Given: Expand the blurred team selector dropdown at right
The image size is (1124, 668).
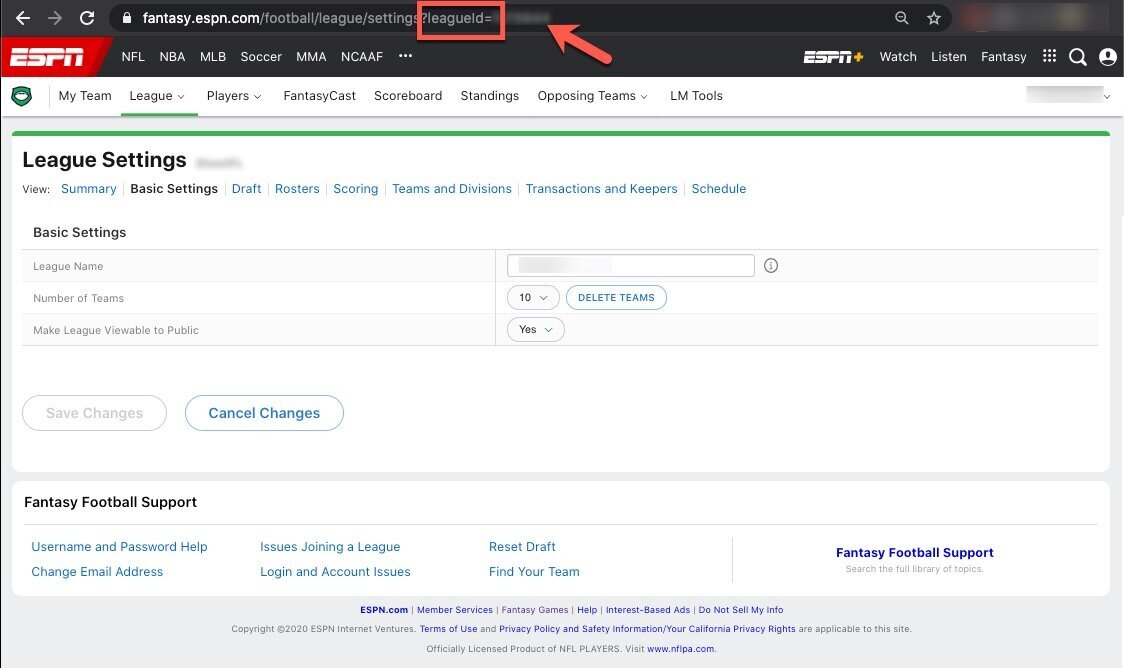Looking at the screenshot, I should coord(1068,95).
